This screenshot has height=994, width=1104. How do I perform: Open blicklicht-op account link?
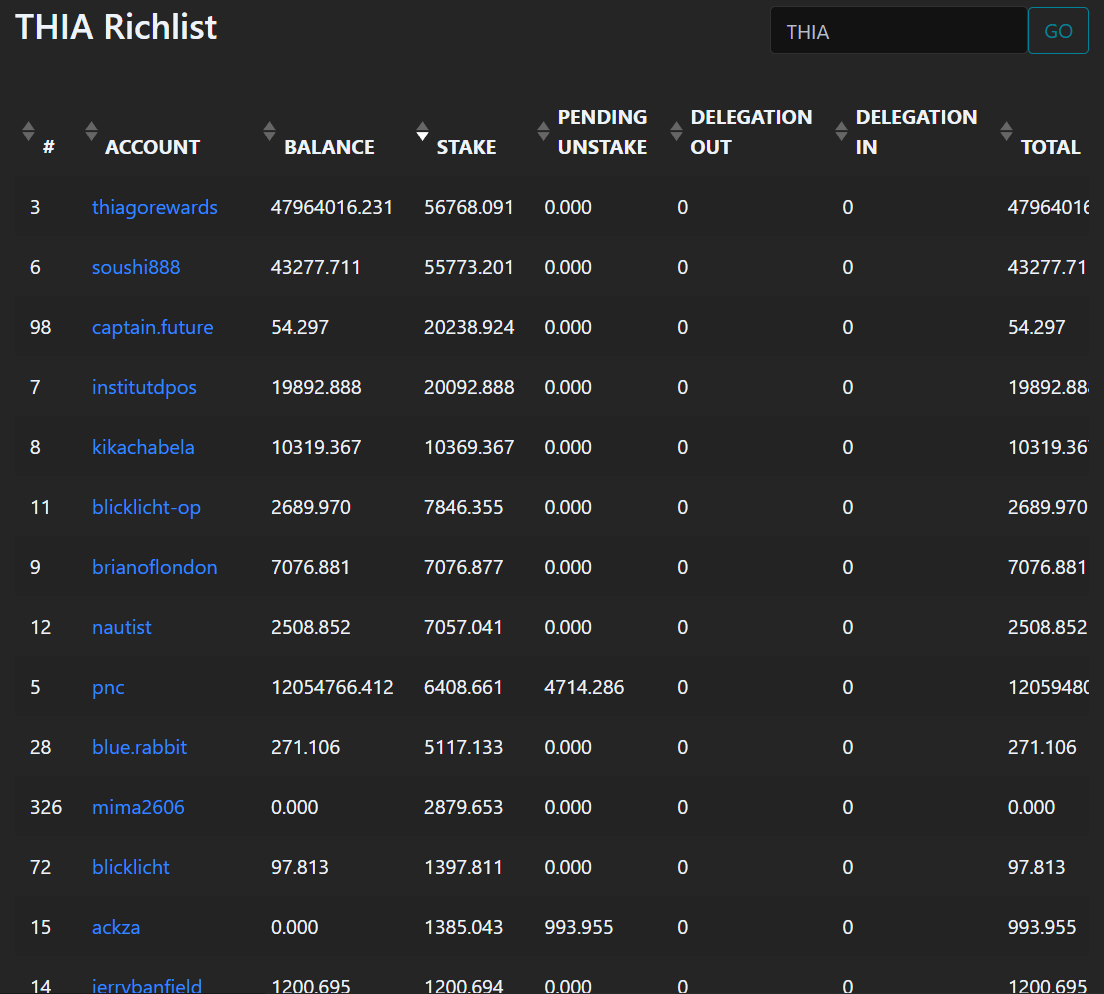[x=146, y=508]
